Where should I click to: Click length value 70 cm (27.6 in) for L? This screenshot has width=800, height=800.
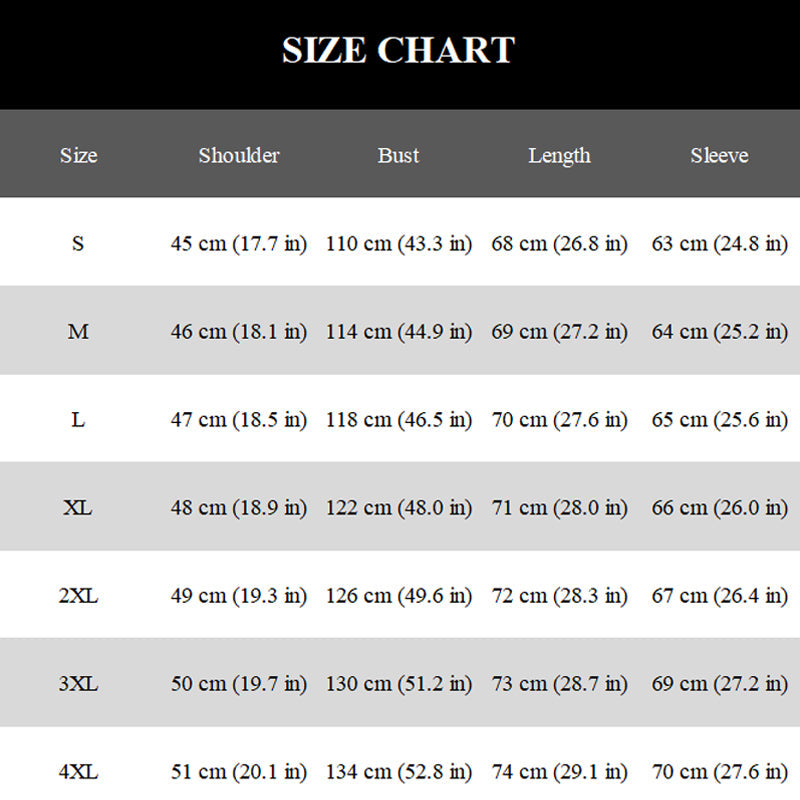559,420
